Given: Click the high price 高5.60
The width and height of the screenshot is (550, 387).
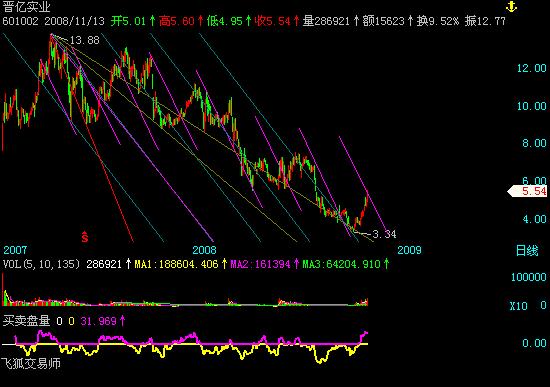Looking at the screenshot, I should (x=176, y=21).
